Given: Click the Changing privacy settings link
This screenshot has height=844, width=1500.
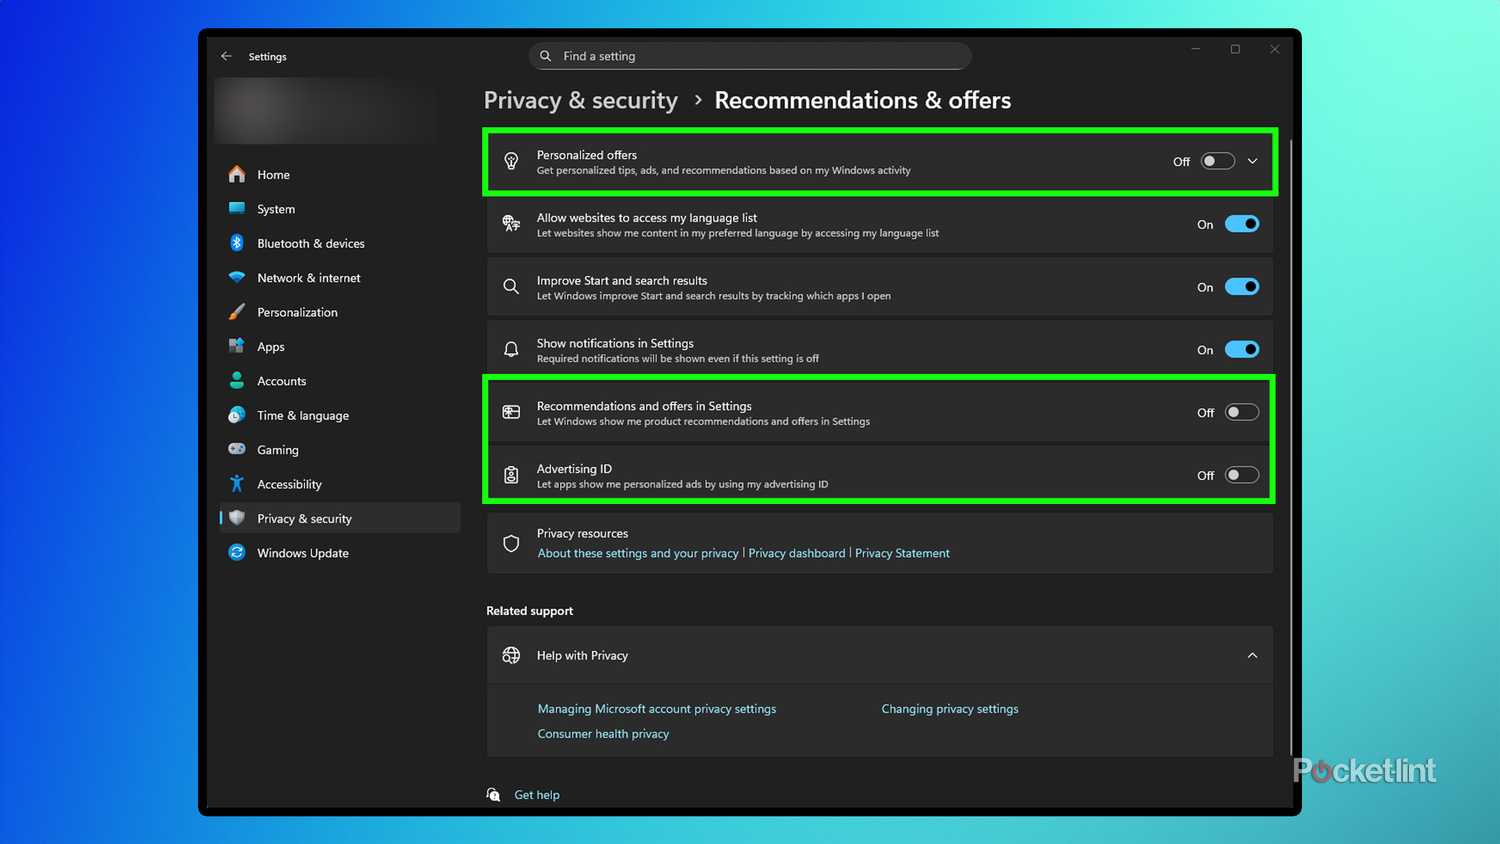Looking at the screenshot, I should tap(949, 708).
